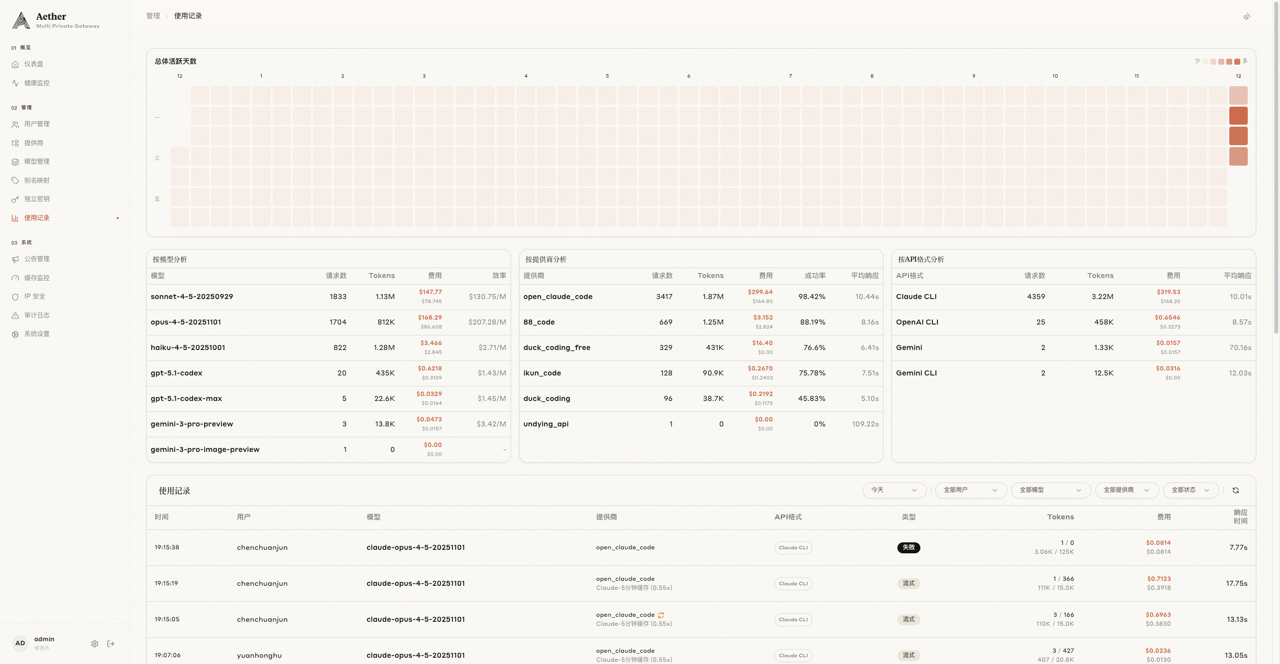Open 用户管理 users icon in sidebar

tap(15, 124)
